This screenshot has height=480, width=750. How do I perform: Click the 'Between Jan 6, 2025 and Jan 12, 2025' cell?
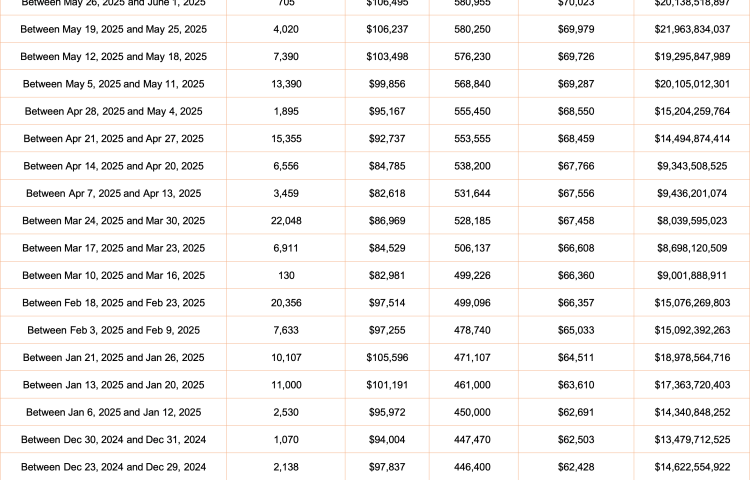point(113,411)
